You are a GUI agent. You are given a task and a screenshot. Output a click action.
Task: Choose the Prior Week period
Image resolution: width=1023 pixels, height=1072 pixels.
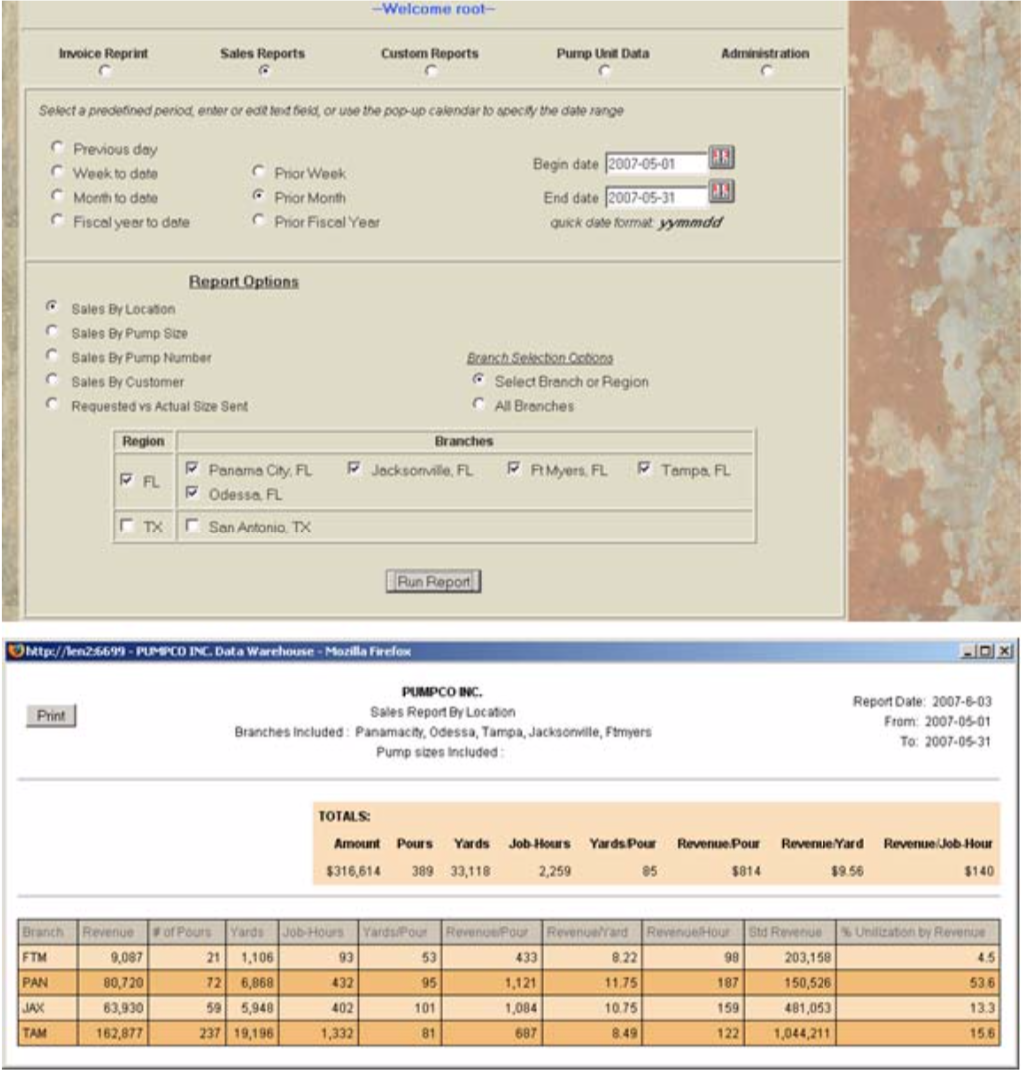point(258,171)
